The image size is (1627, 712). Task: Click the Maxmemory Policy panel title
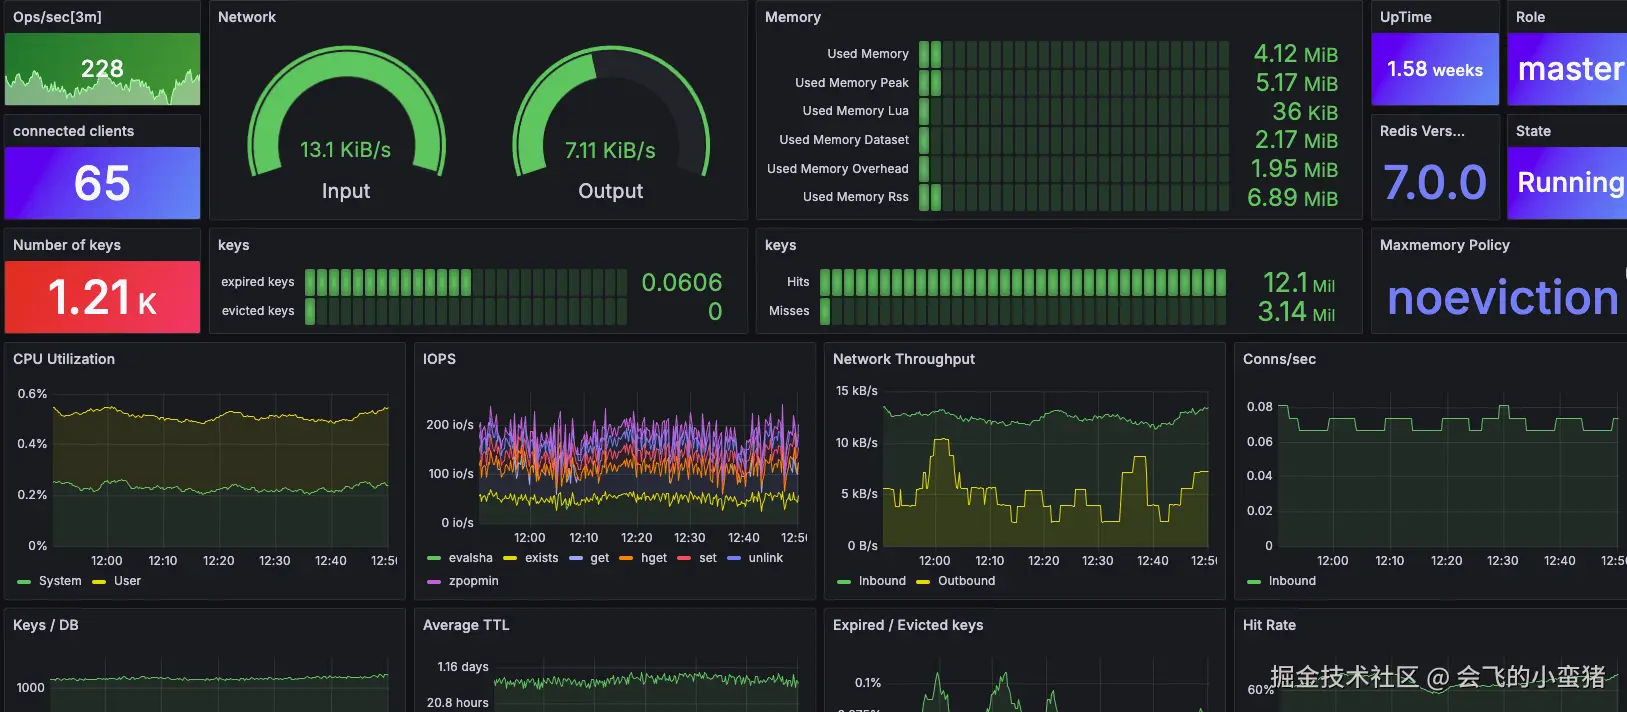1445,245
